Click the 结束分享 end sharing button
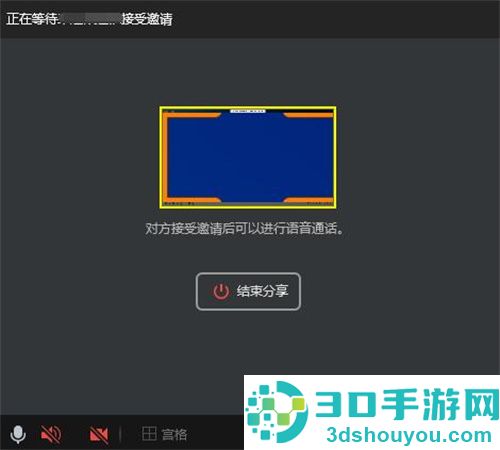 point(248,291)
